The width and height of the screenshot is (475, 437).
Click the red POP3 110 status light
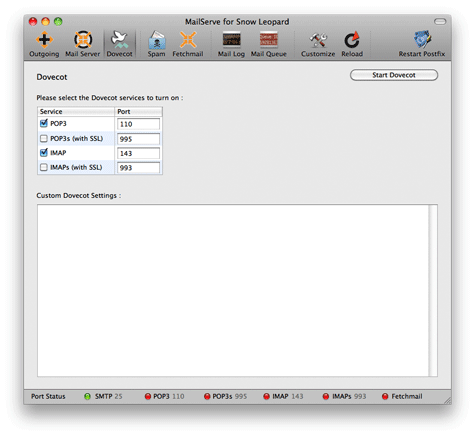click(148, 396)
